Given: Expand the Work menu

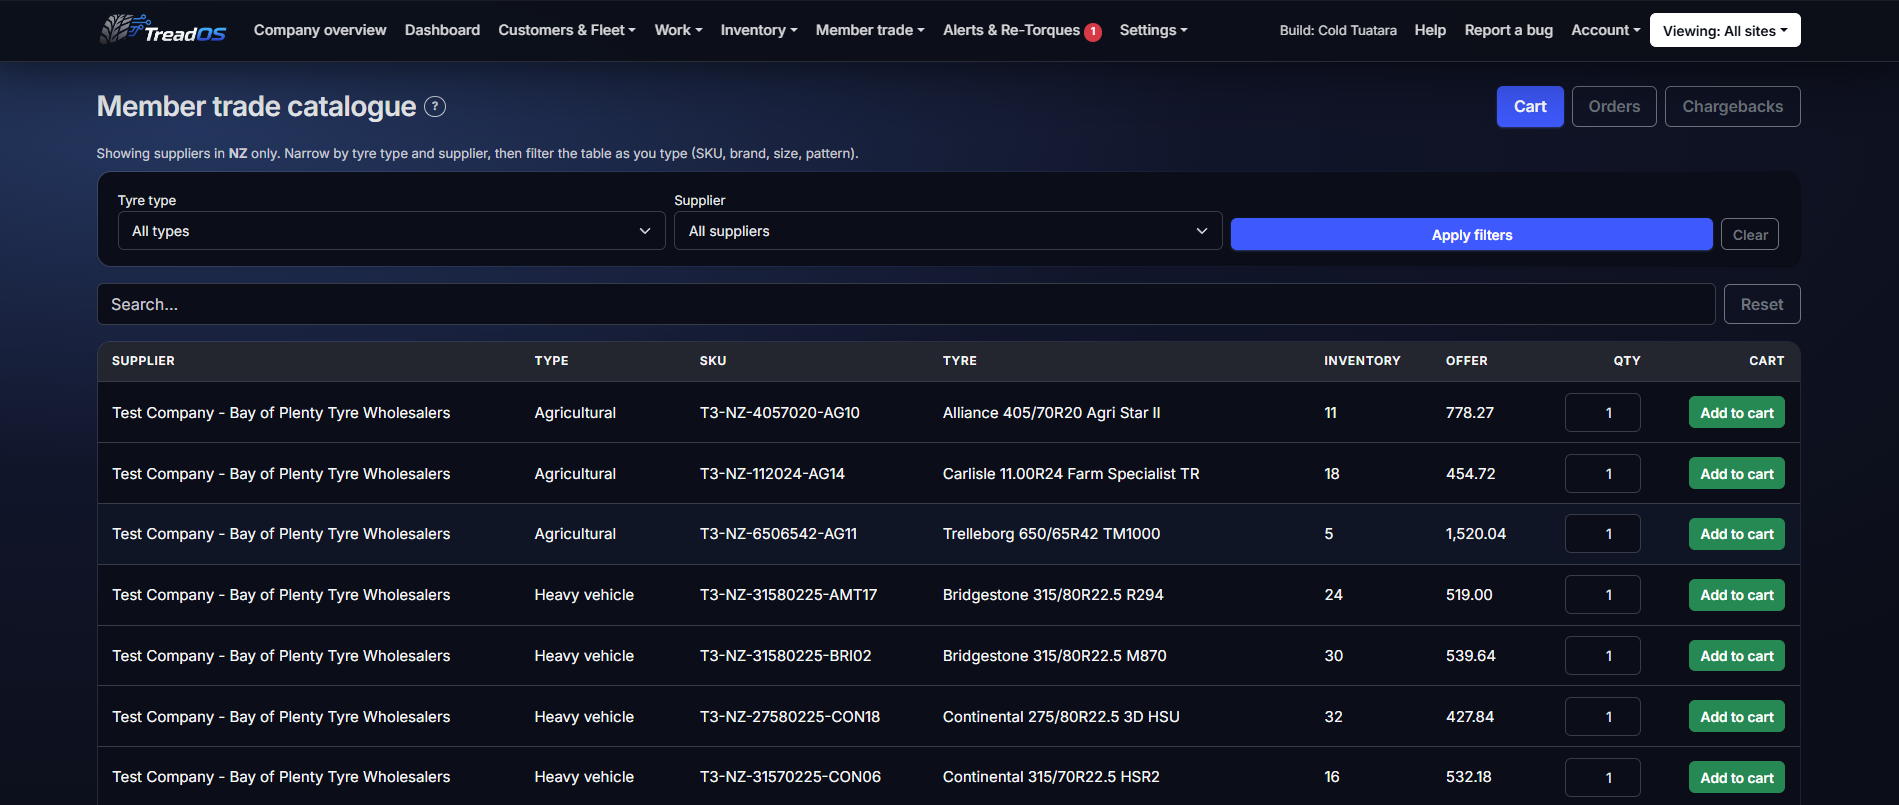Looking at the screenshot, I should (x=678, y=30).
